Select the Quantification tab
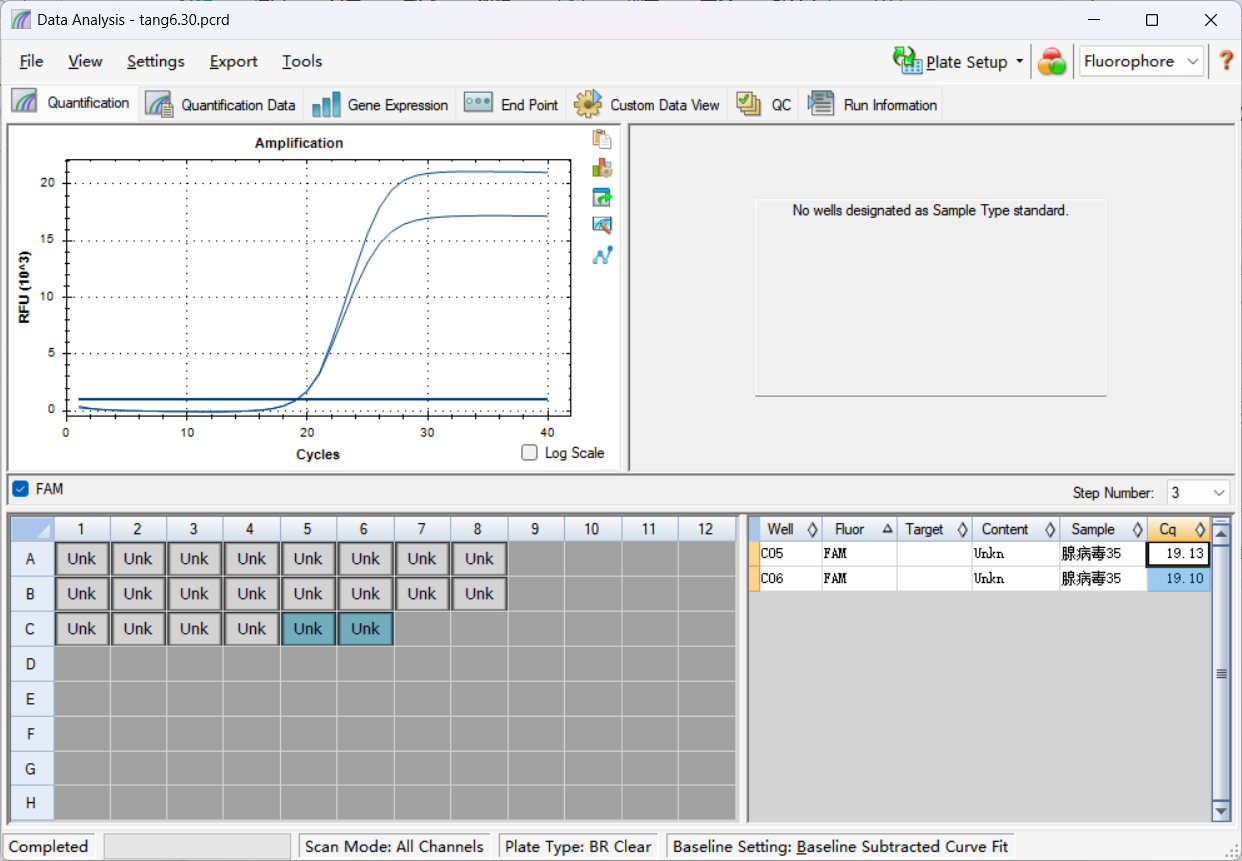The height and width of the screenshot is (861, 1242). tap(72, 103)
